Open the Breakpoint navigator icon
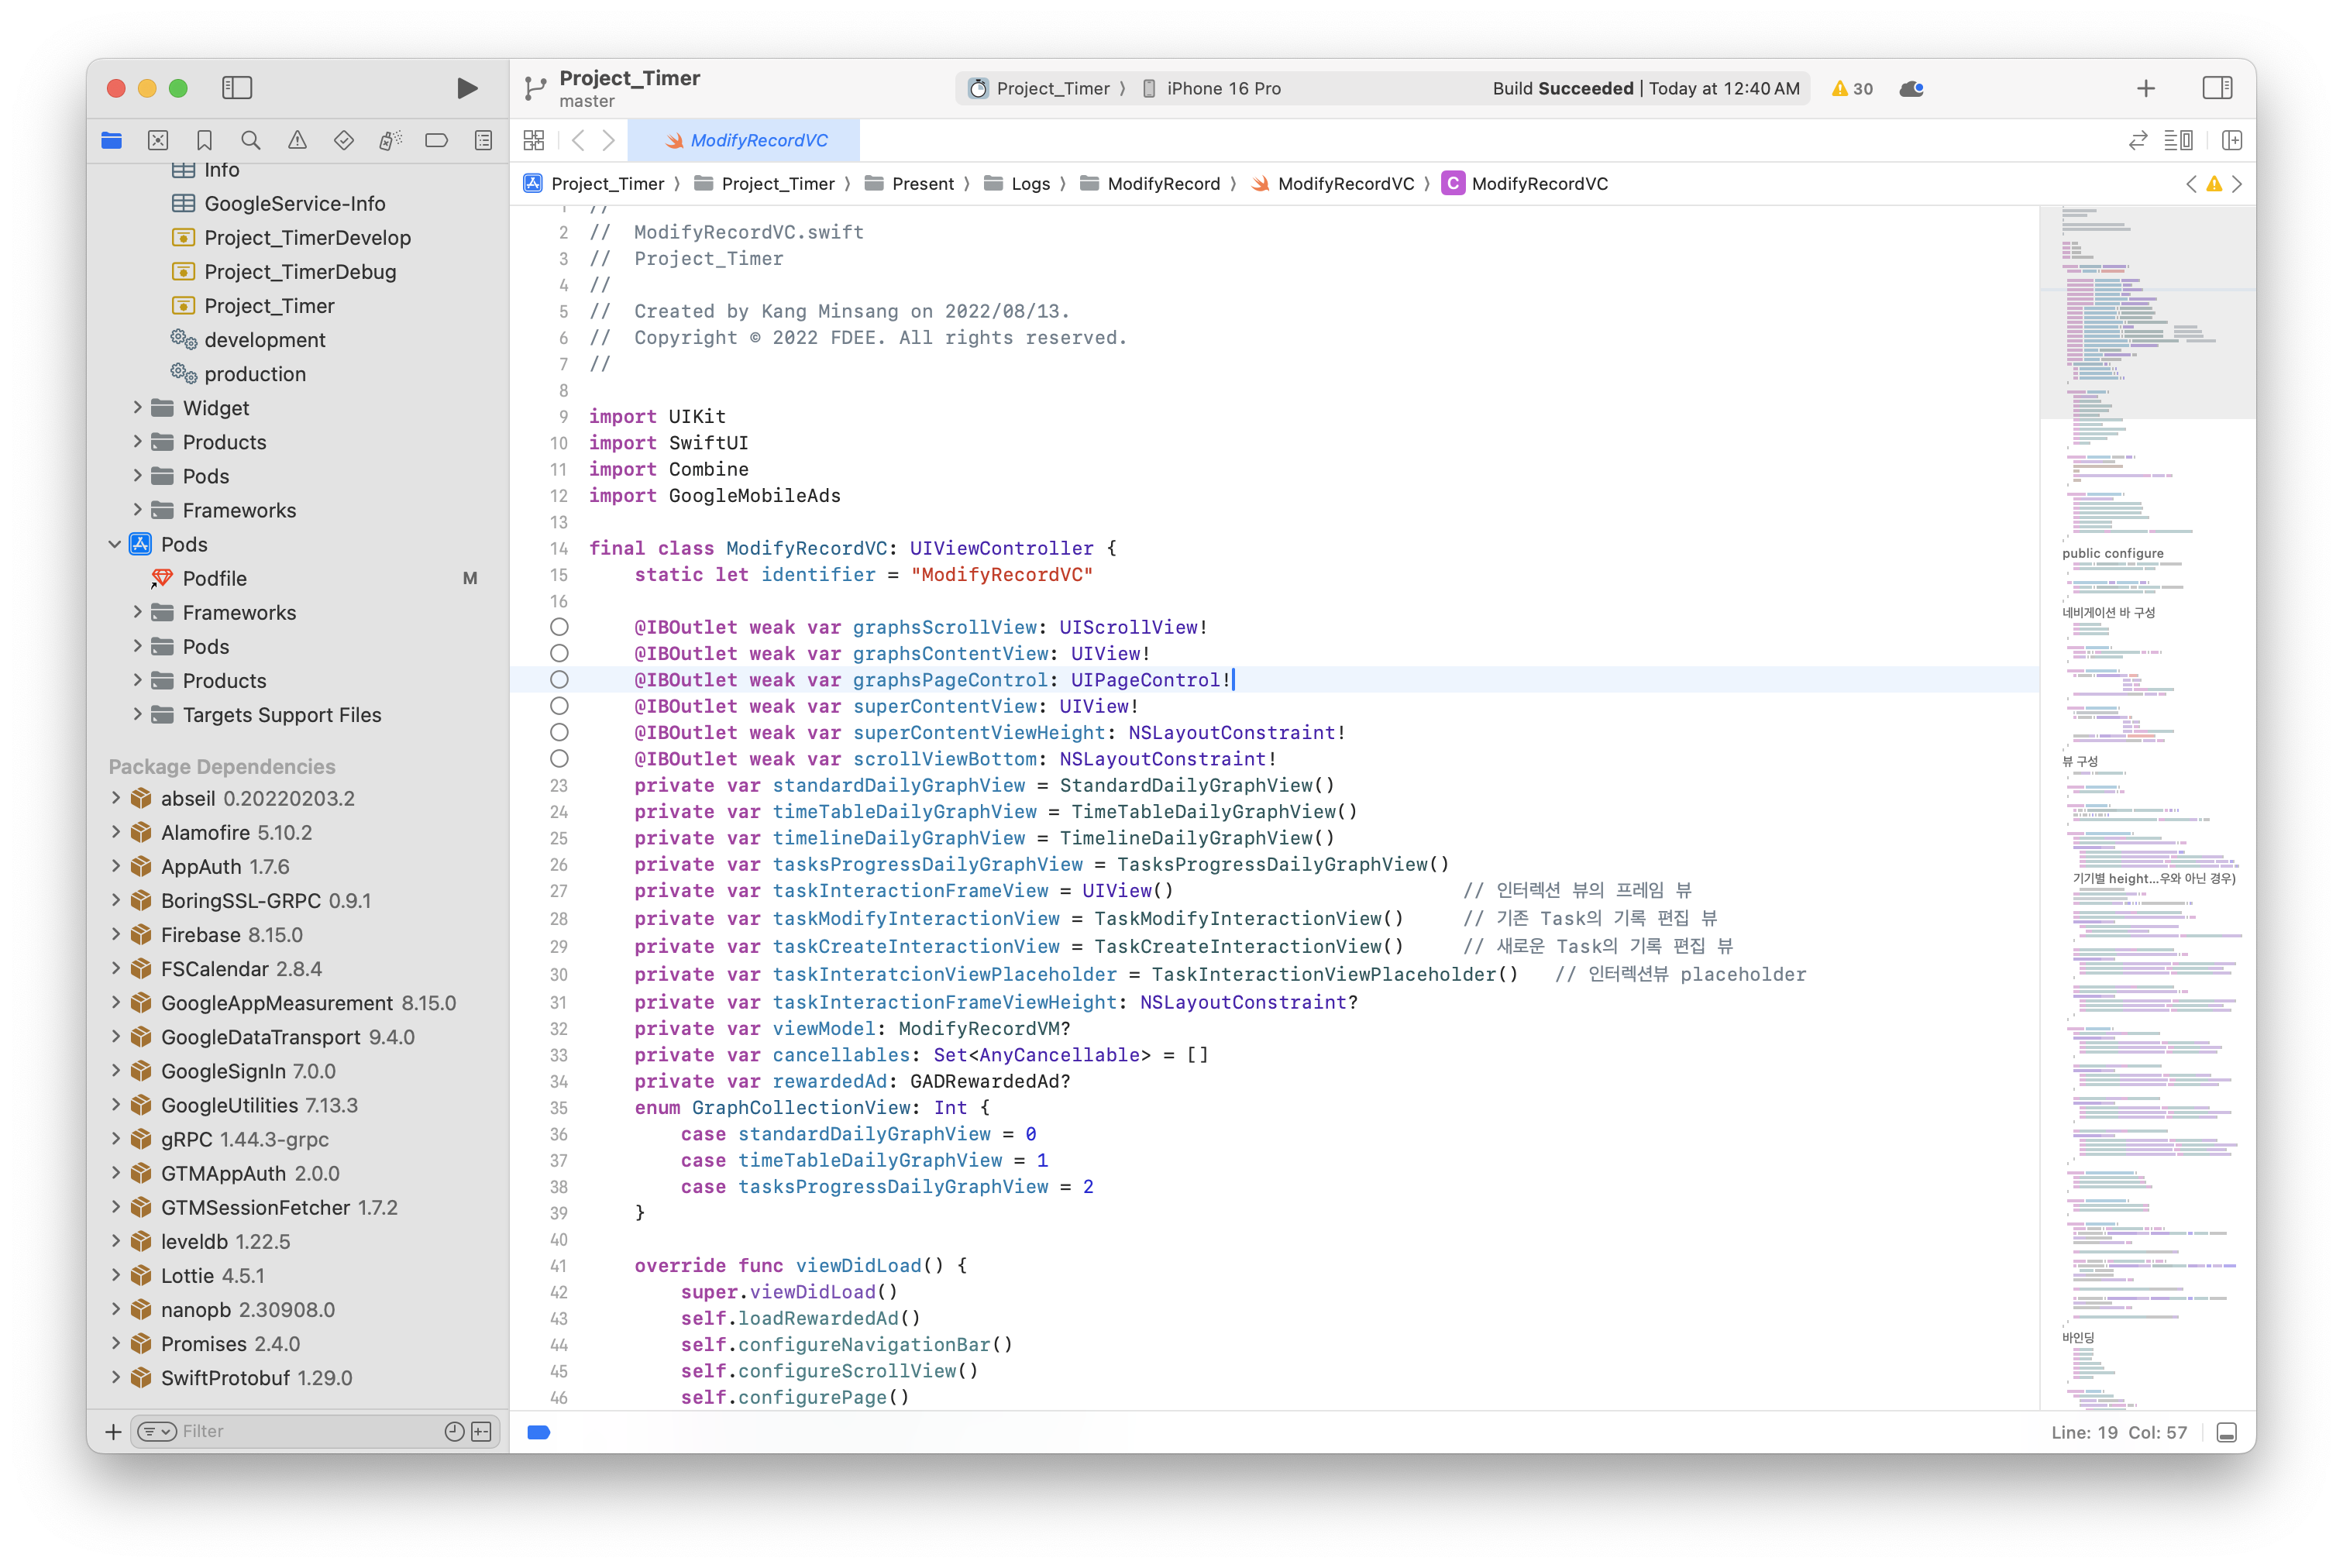Screen dimensions: 2343x1568 coord(436,141)
